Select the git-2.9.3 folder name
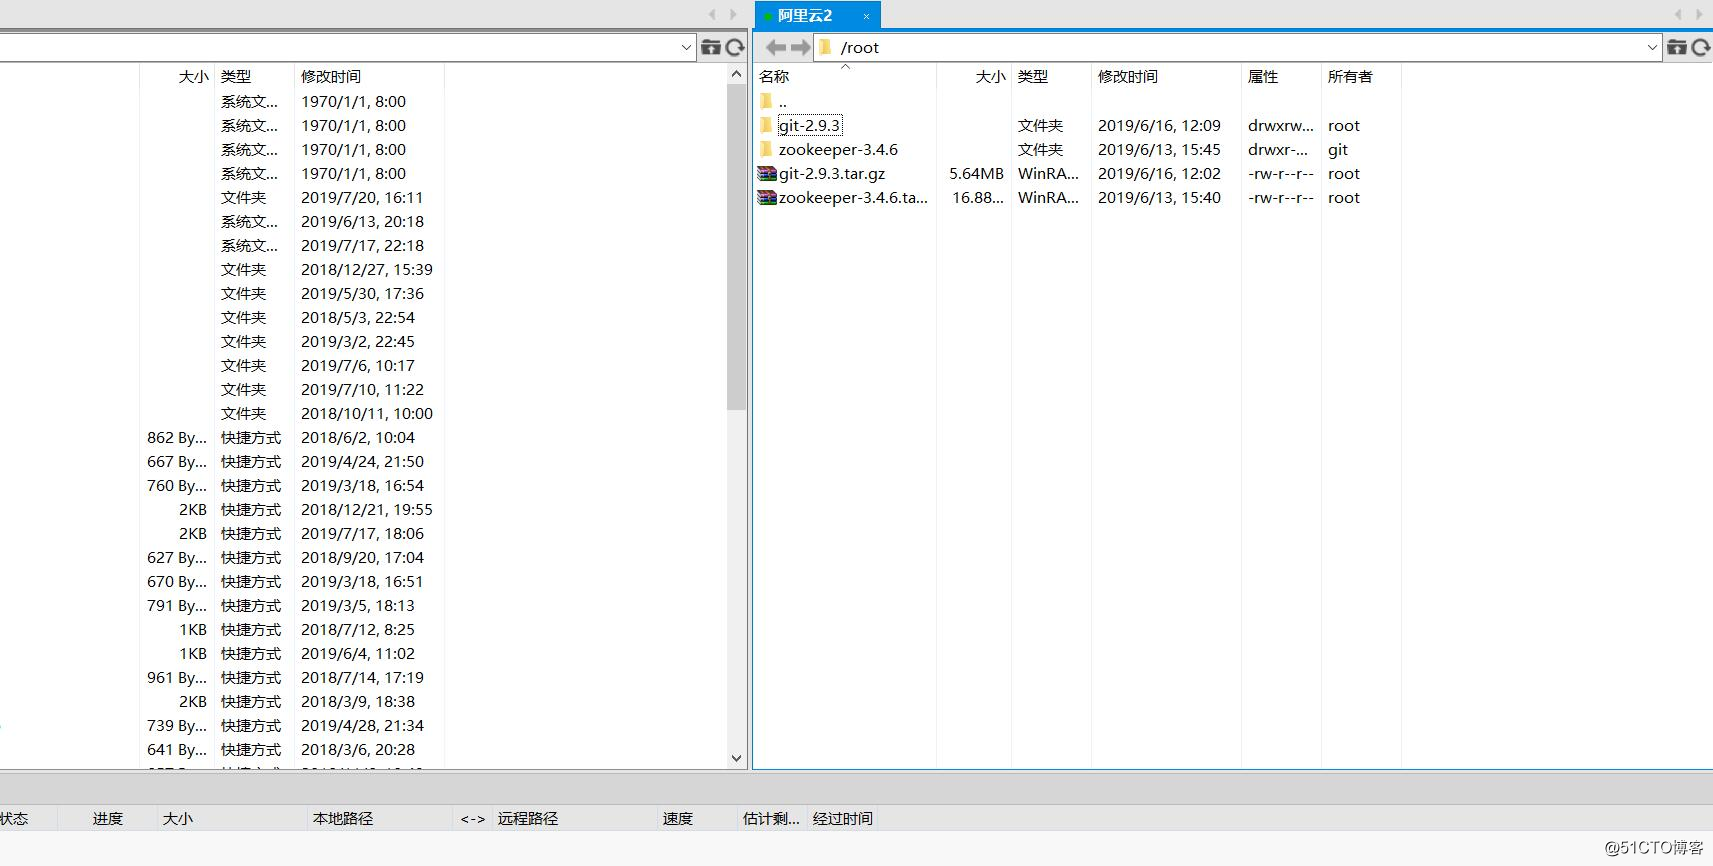1713x866 pixels. pos(809,125)
